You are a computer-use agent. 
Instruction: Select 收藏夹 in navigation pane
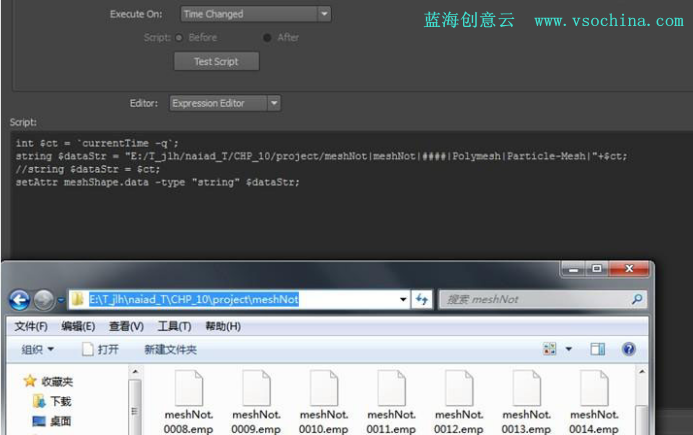click(x=49, y=381)
